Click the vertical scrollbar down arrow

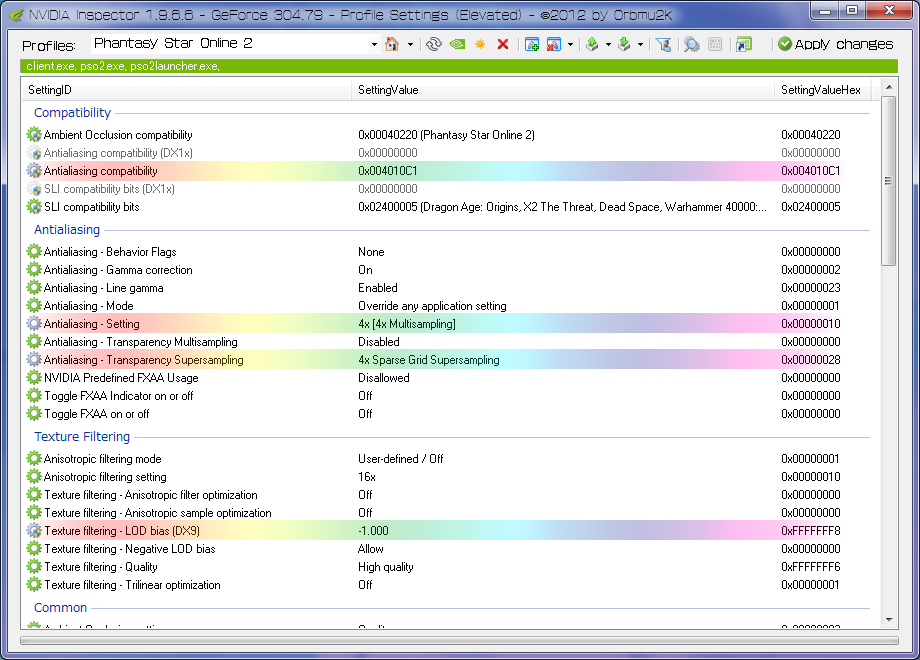889,620
